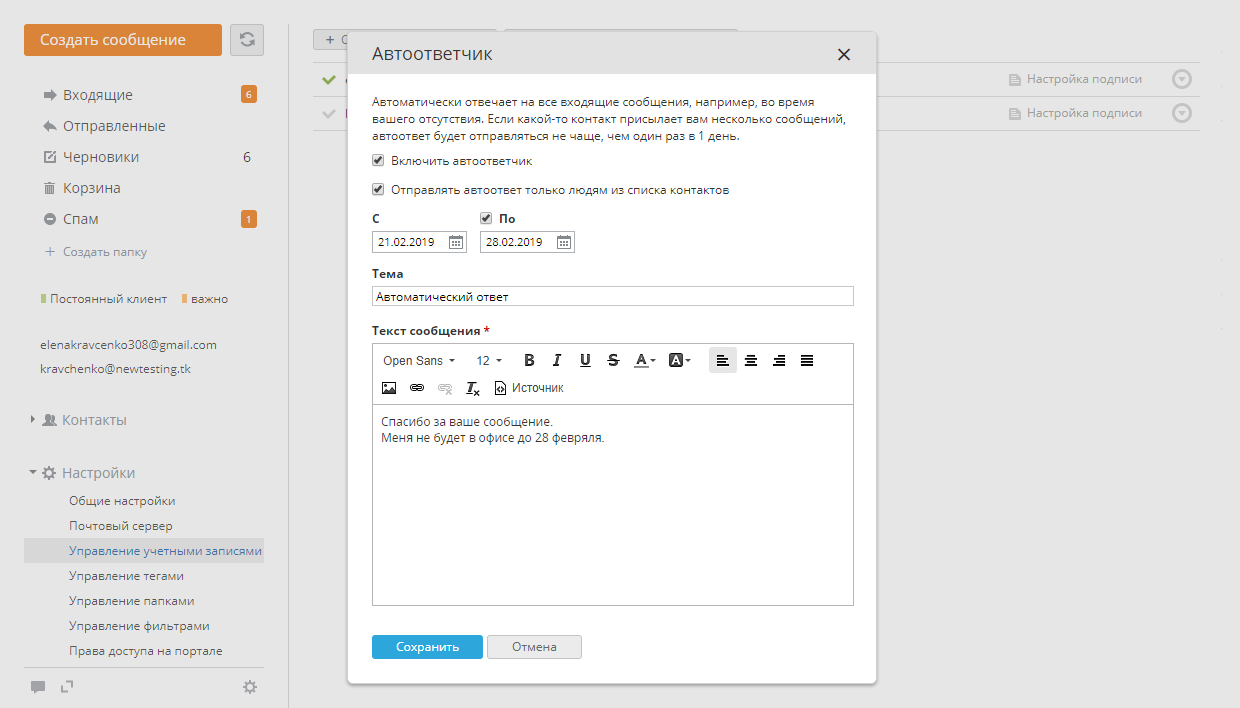Insert image into message text
The height and width of the screenshot is (708, 1240).
[389, 388]
